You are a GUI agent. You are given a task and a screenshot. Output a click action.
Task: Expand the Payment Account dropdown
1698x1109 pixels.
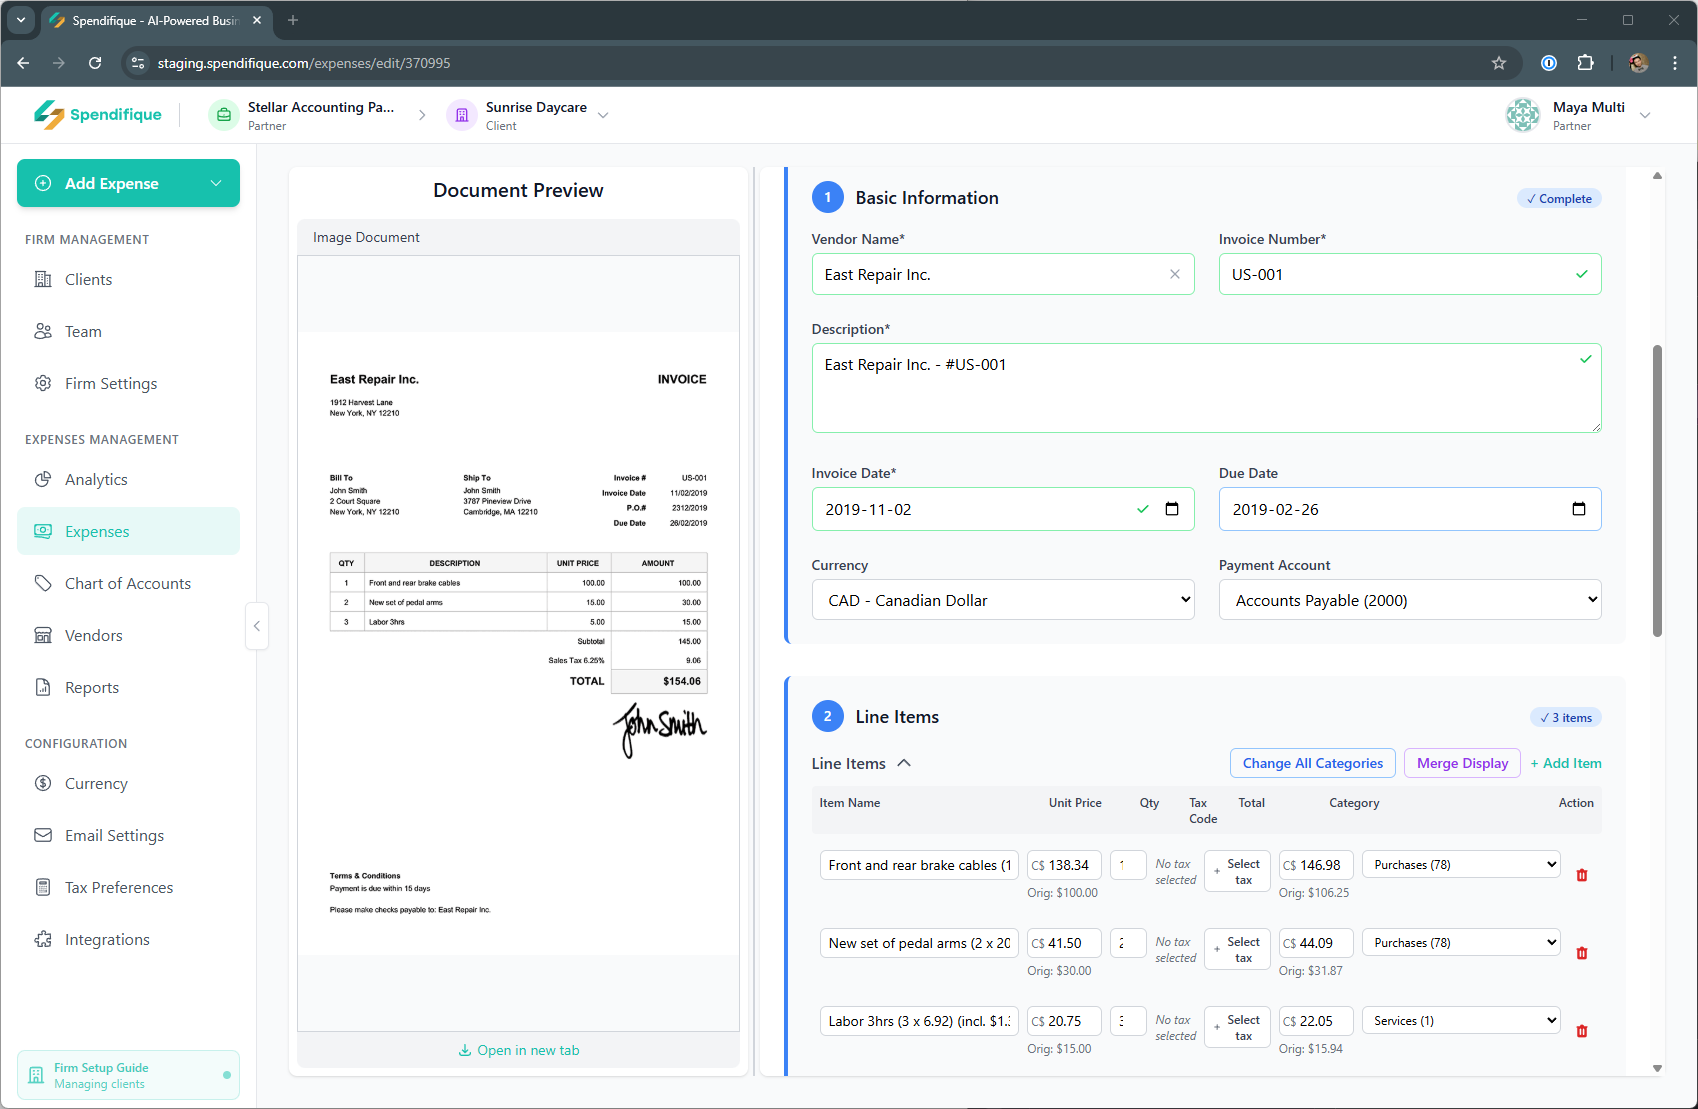[x=1409, y=600]
